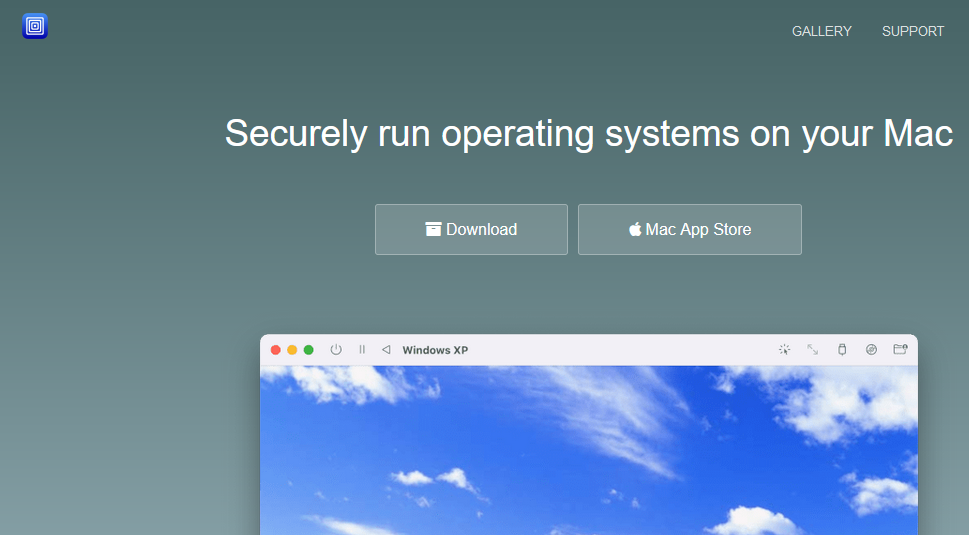Click the CD drive disc icon
The width and height of the screenshot is (969, 535).
tap(871, 350)
